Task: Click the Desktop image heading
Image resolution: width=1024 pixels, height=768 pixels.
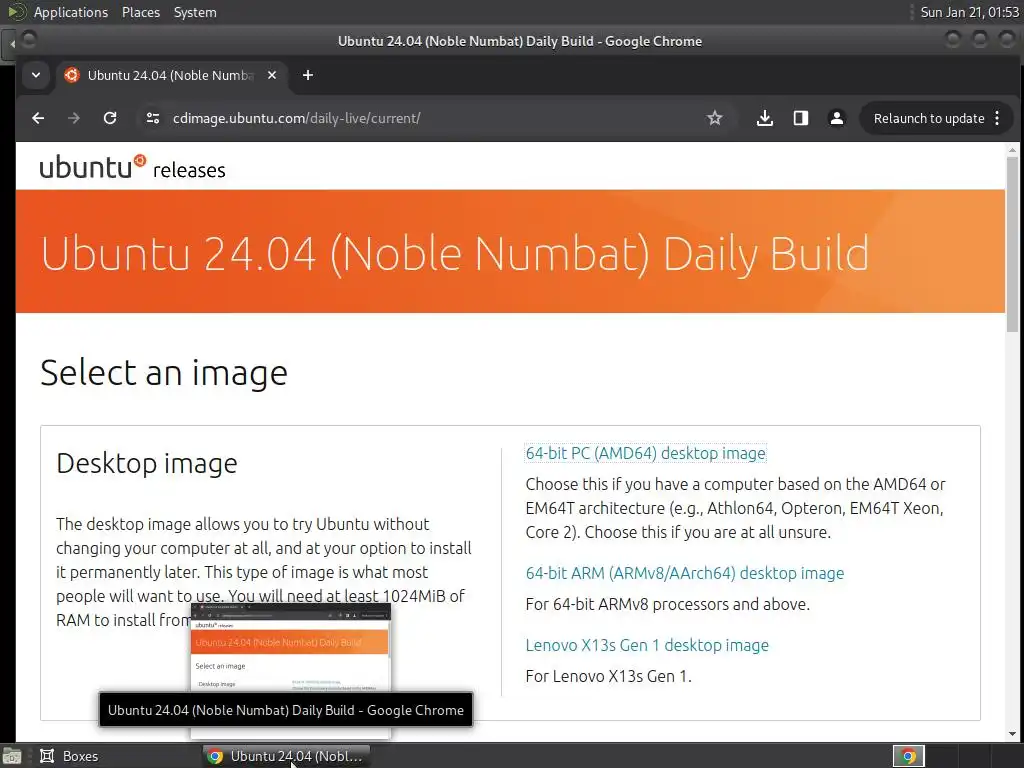Action: click(x=147, y=464)
